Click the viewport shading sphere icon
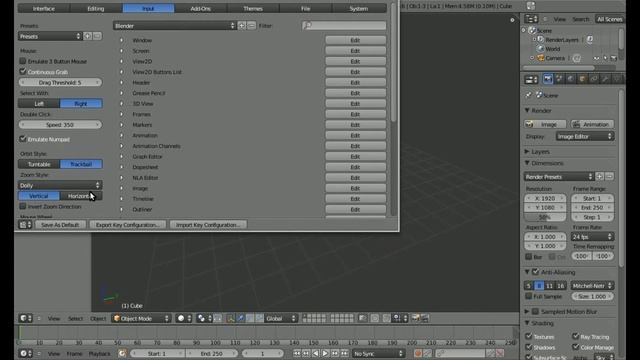 tap(184, 318)
